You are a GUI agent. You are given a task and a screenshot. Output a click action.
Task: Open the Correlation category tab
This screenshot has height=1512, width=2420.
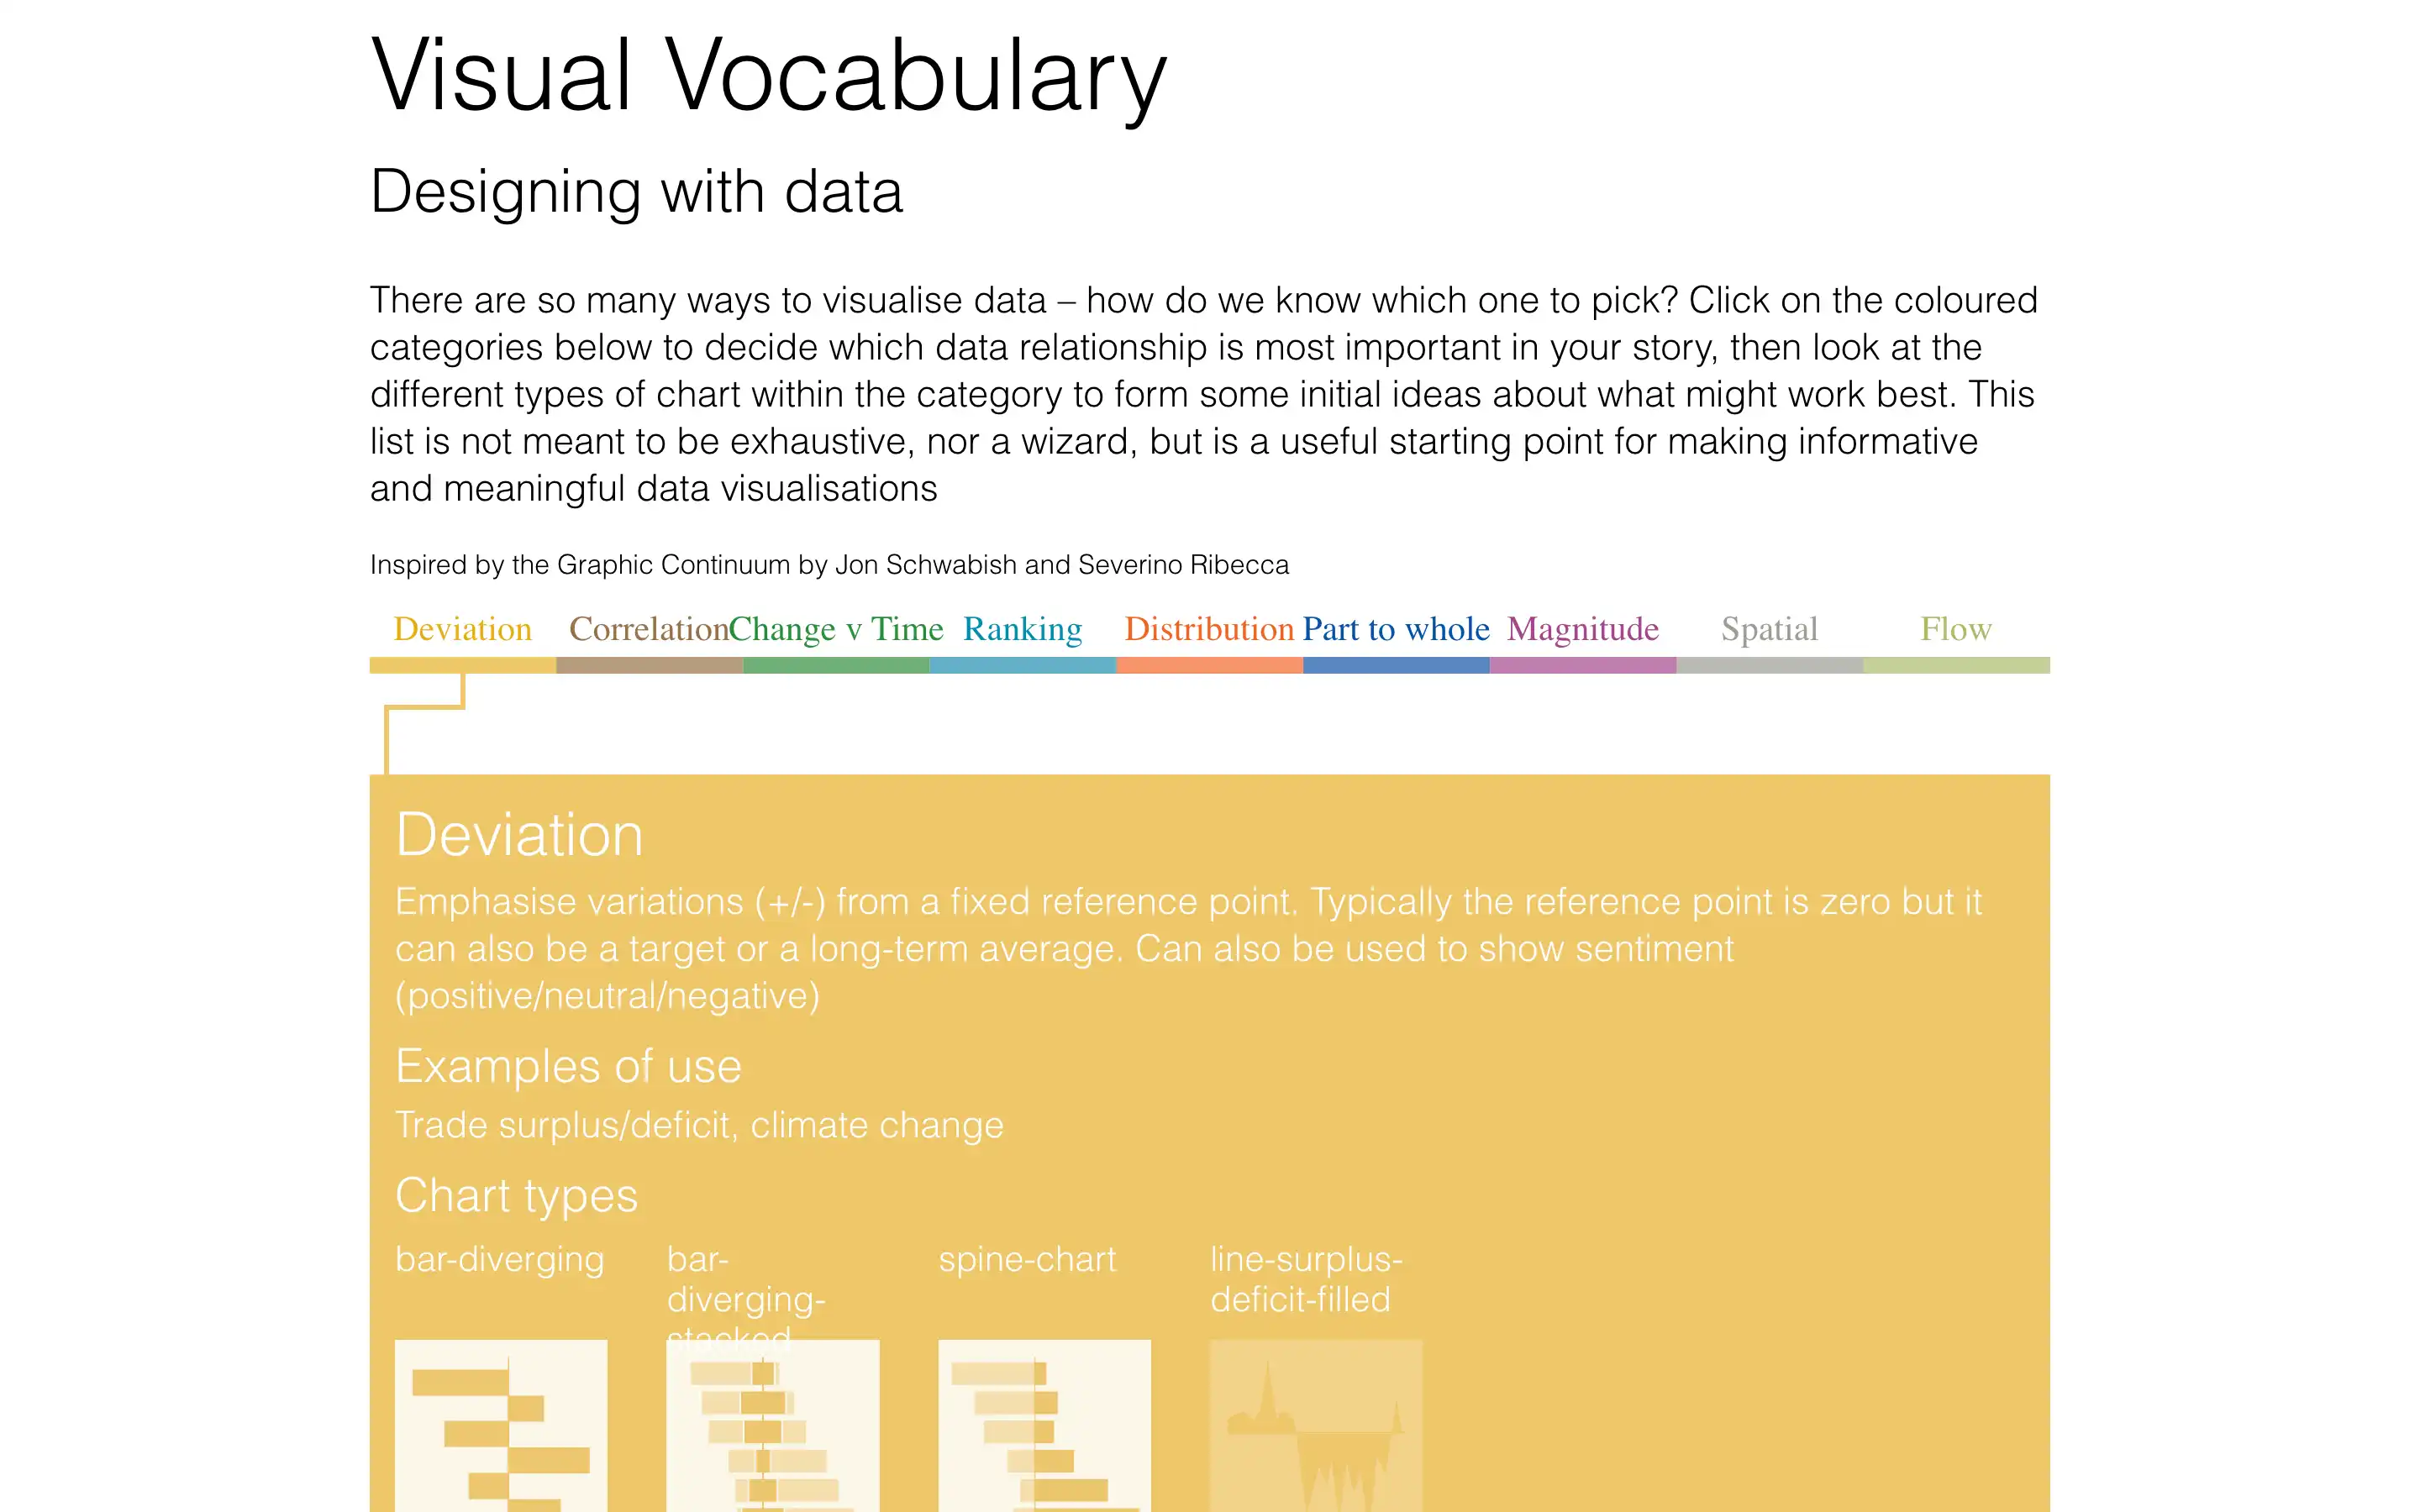tap(648, 629)
